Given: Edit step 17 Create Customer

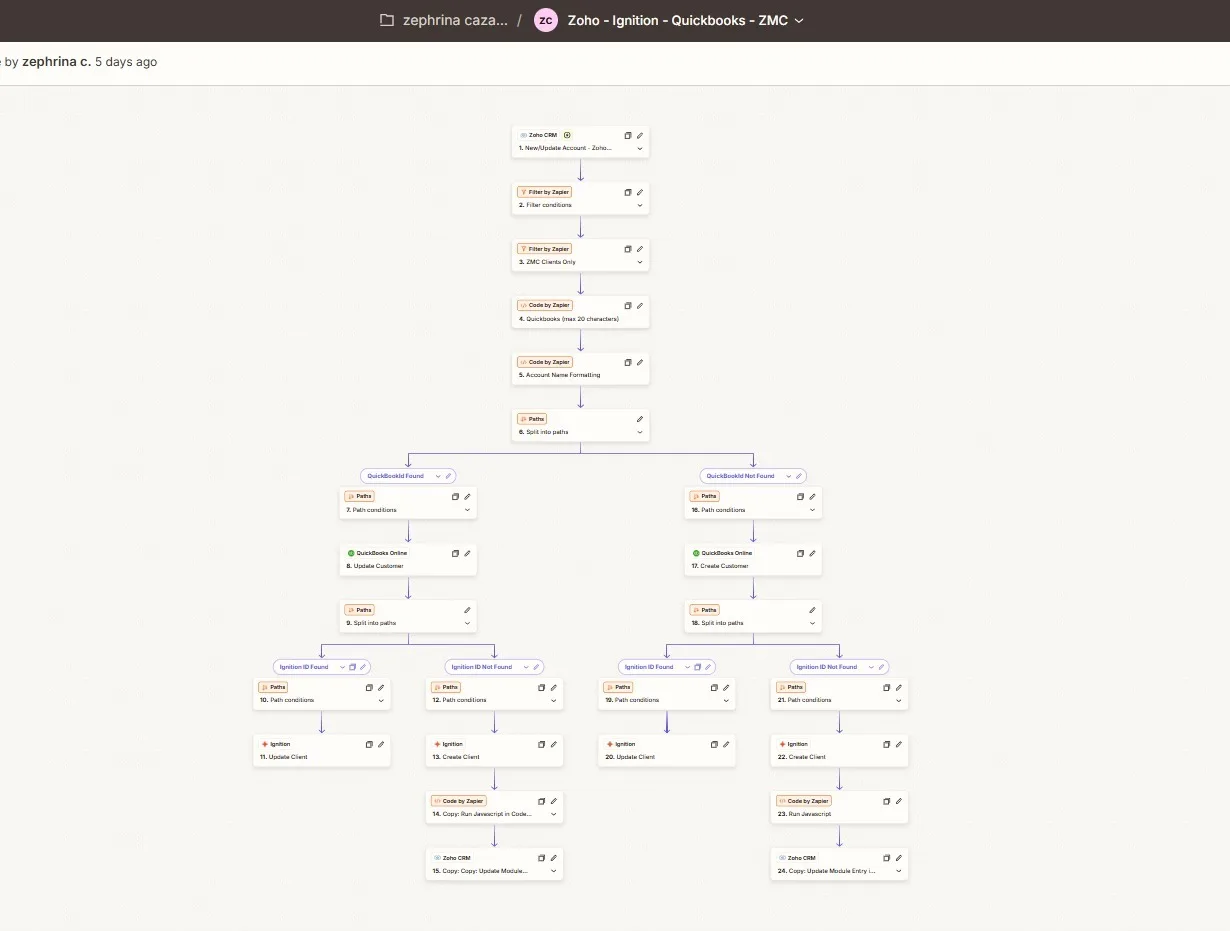Looking at the screenshot, I should (812, 553).
